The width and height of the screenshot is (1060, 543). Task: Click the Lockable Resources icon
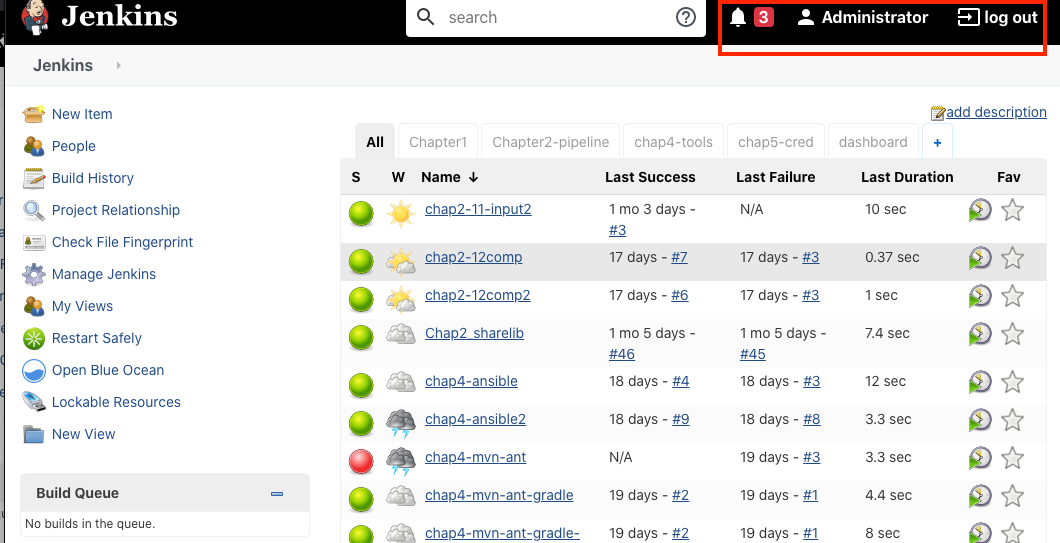34,402
